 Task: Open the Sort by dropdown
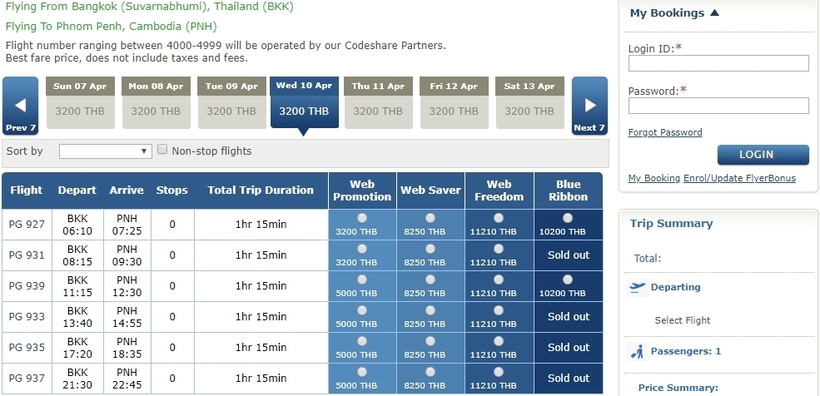click(x=105, y=151)
